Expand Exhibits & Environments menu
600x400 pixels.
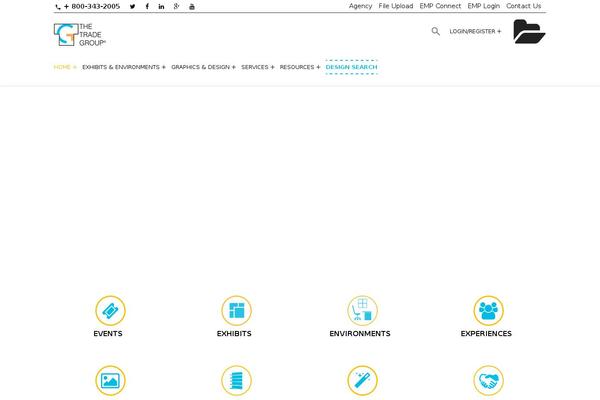pos(124,67)
